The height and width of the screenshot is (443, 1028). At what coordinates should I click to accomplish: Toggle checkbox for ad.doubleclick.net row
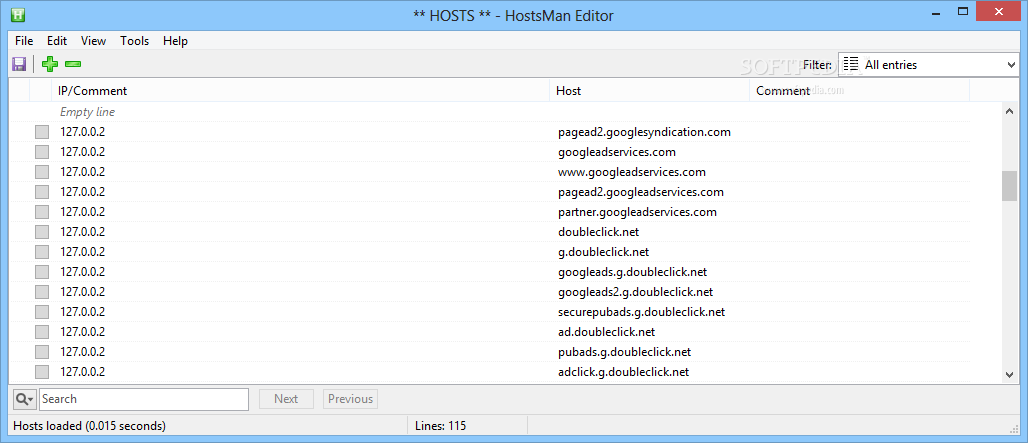pyautogui.click(x=42, y=332)
